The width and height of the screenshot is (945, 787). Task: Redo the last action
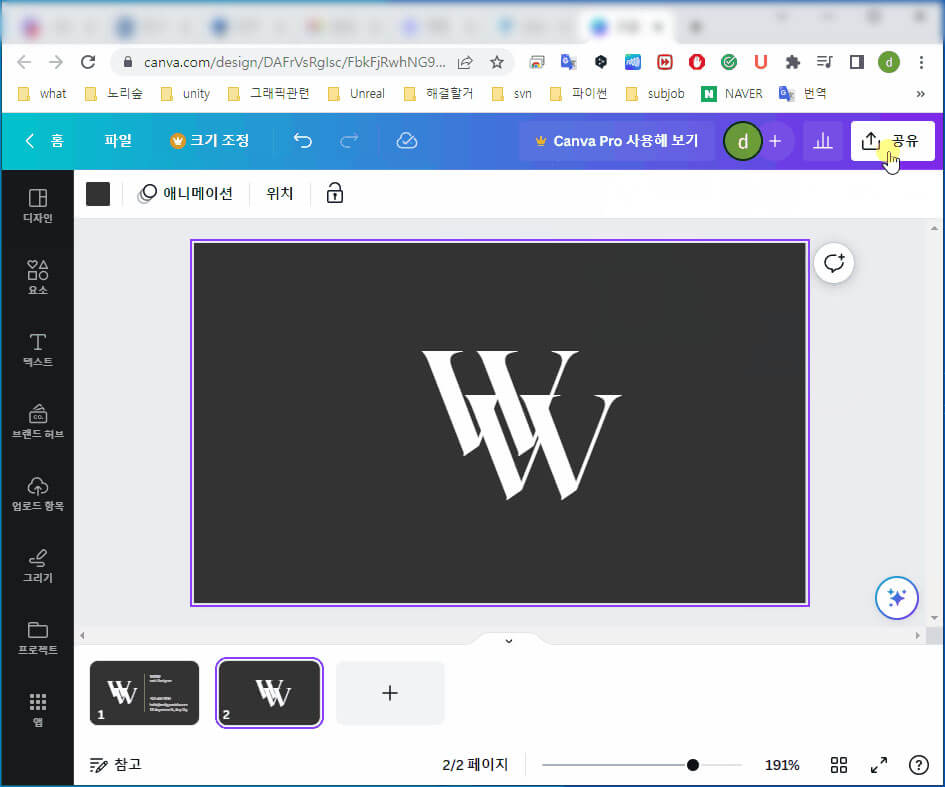pos(349,141)
